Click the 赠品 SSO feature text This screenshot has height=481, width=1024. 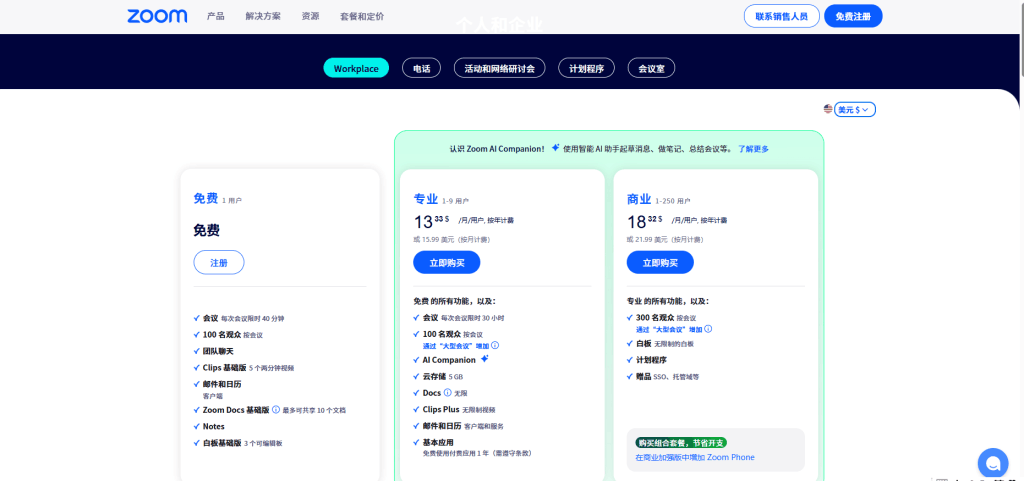coord(667,377)
